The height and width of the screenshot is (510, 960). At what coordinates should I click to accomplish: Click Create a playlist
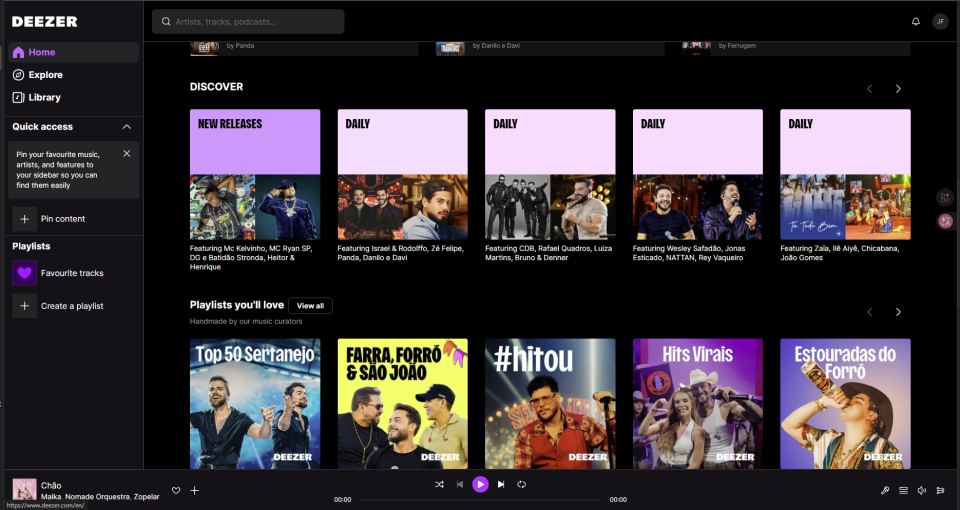tap(73, 306)
